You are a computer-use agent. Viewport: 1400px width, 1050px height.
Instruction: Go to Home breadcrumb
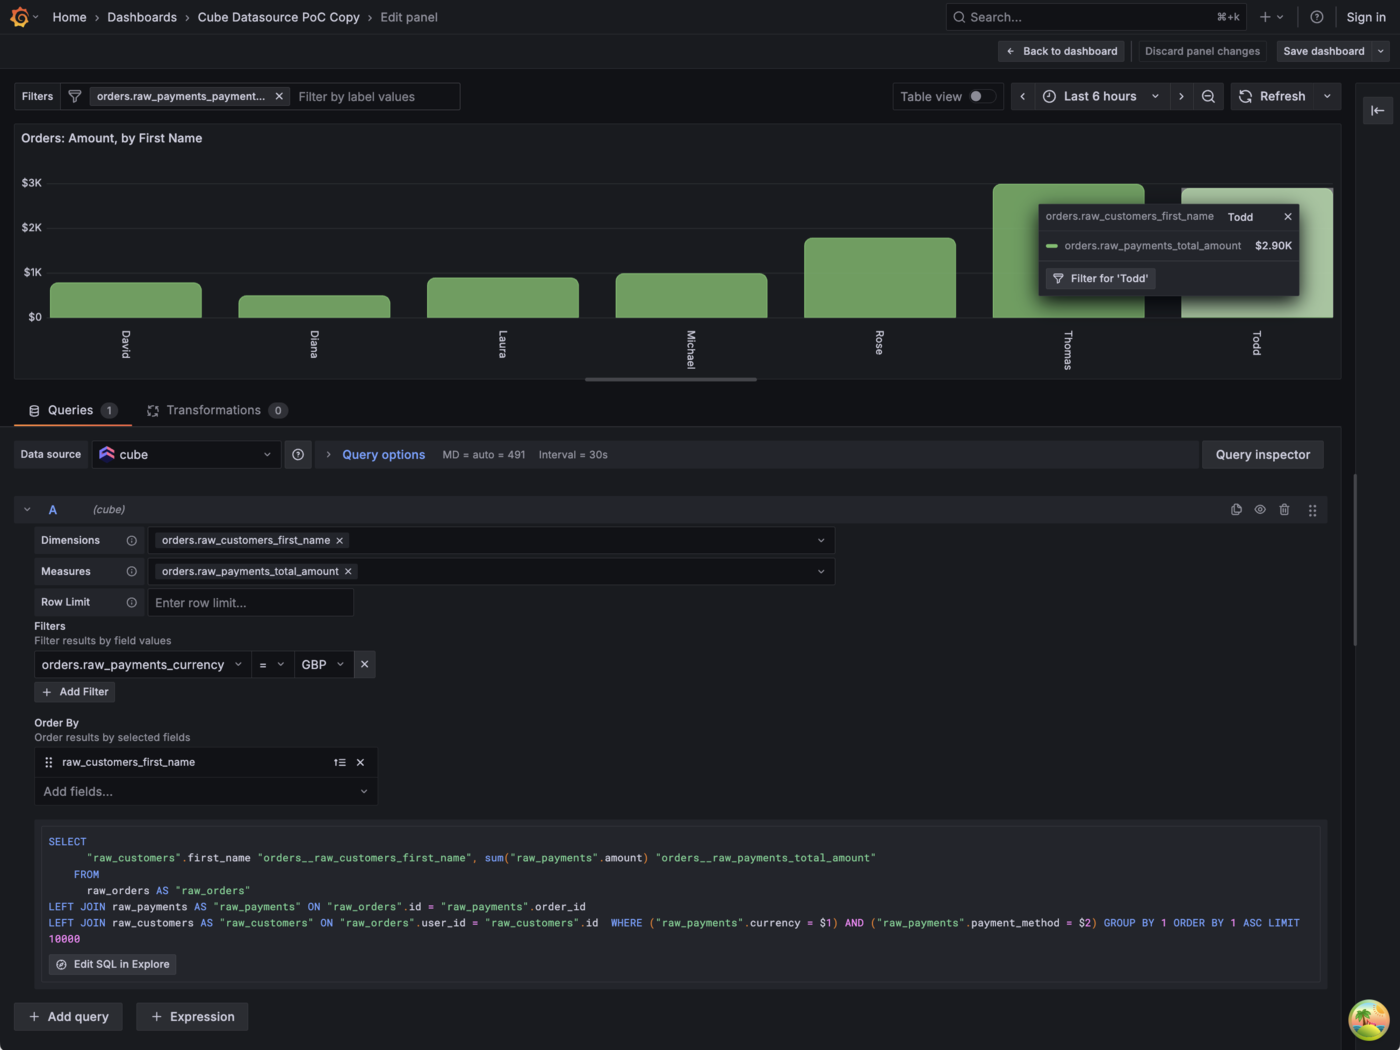(69, 17)
